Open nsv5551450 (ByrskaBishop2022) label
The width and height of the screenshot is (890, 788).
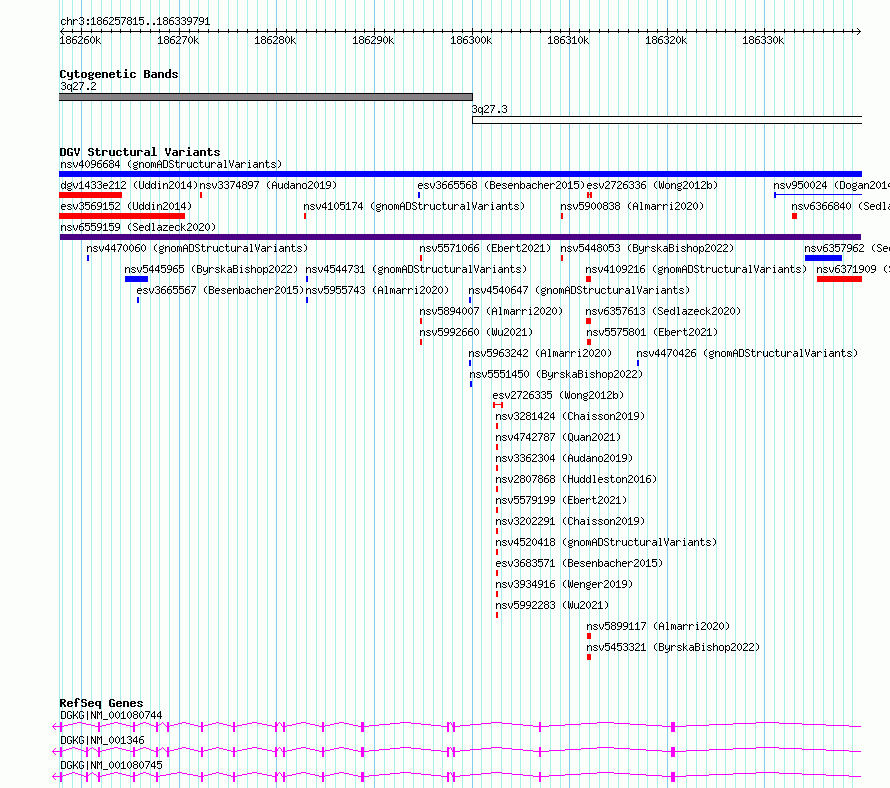coord(556,375)
